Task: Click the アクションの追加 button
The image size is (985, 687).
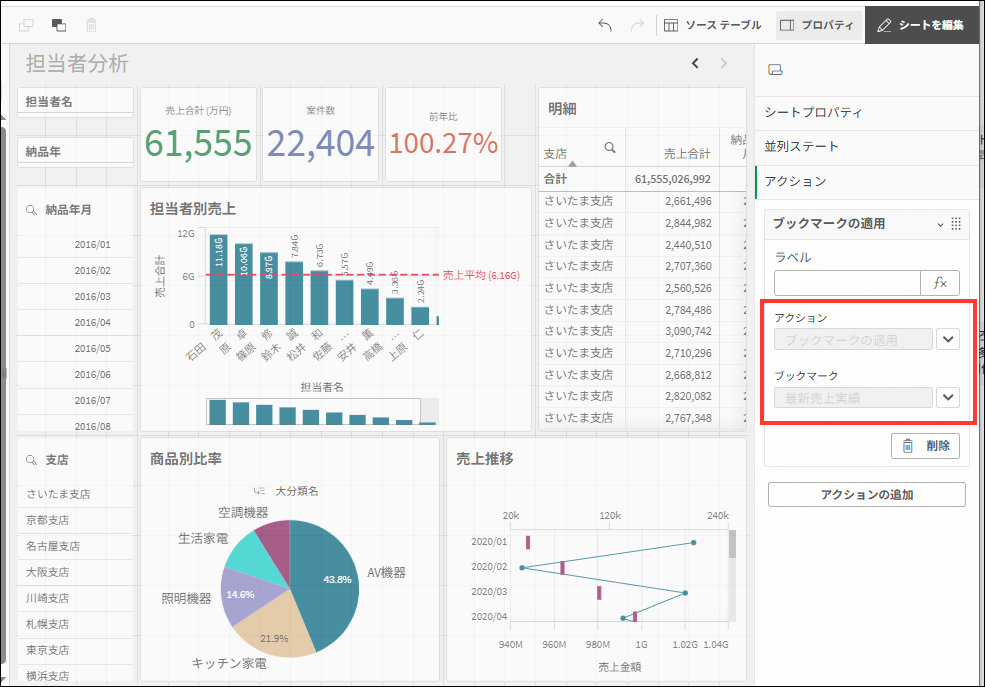Action: pyautogui.click(x=866, y=495)
